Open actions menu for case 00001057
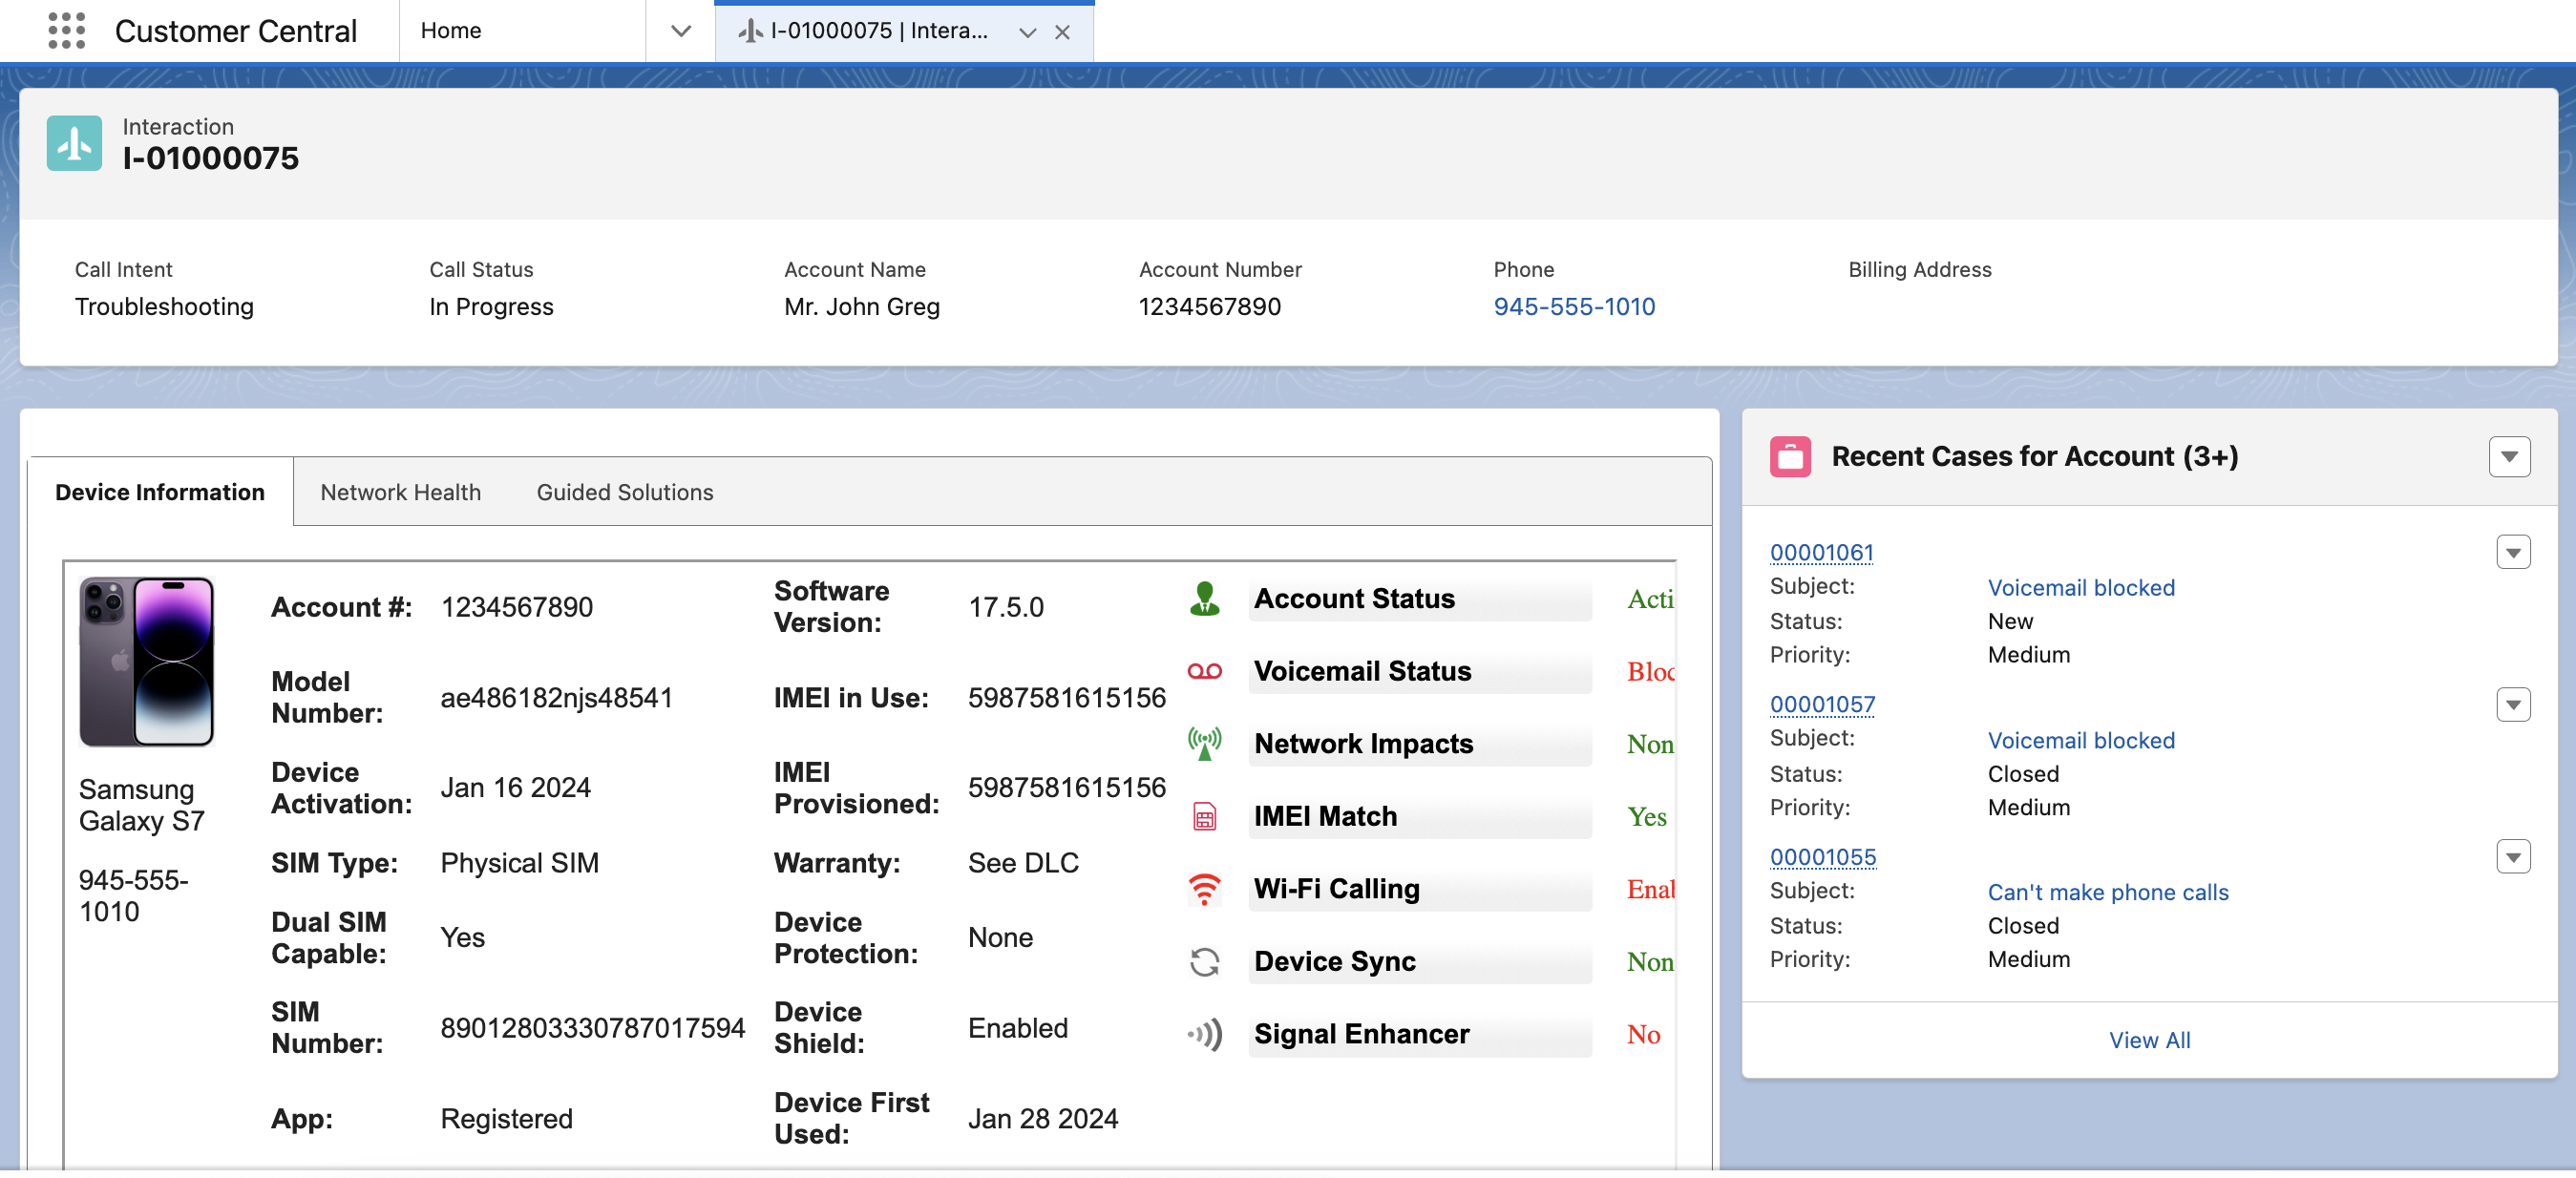Screen dimensions: 2576x1178 (x=2512, y=704)
